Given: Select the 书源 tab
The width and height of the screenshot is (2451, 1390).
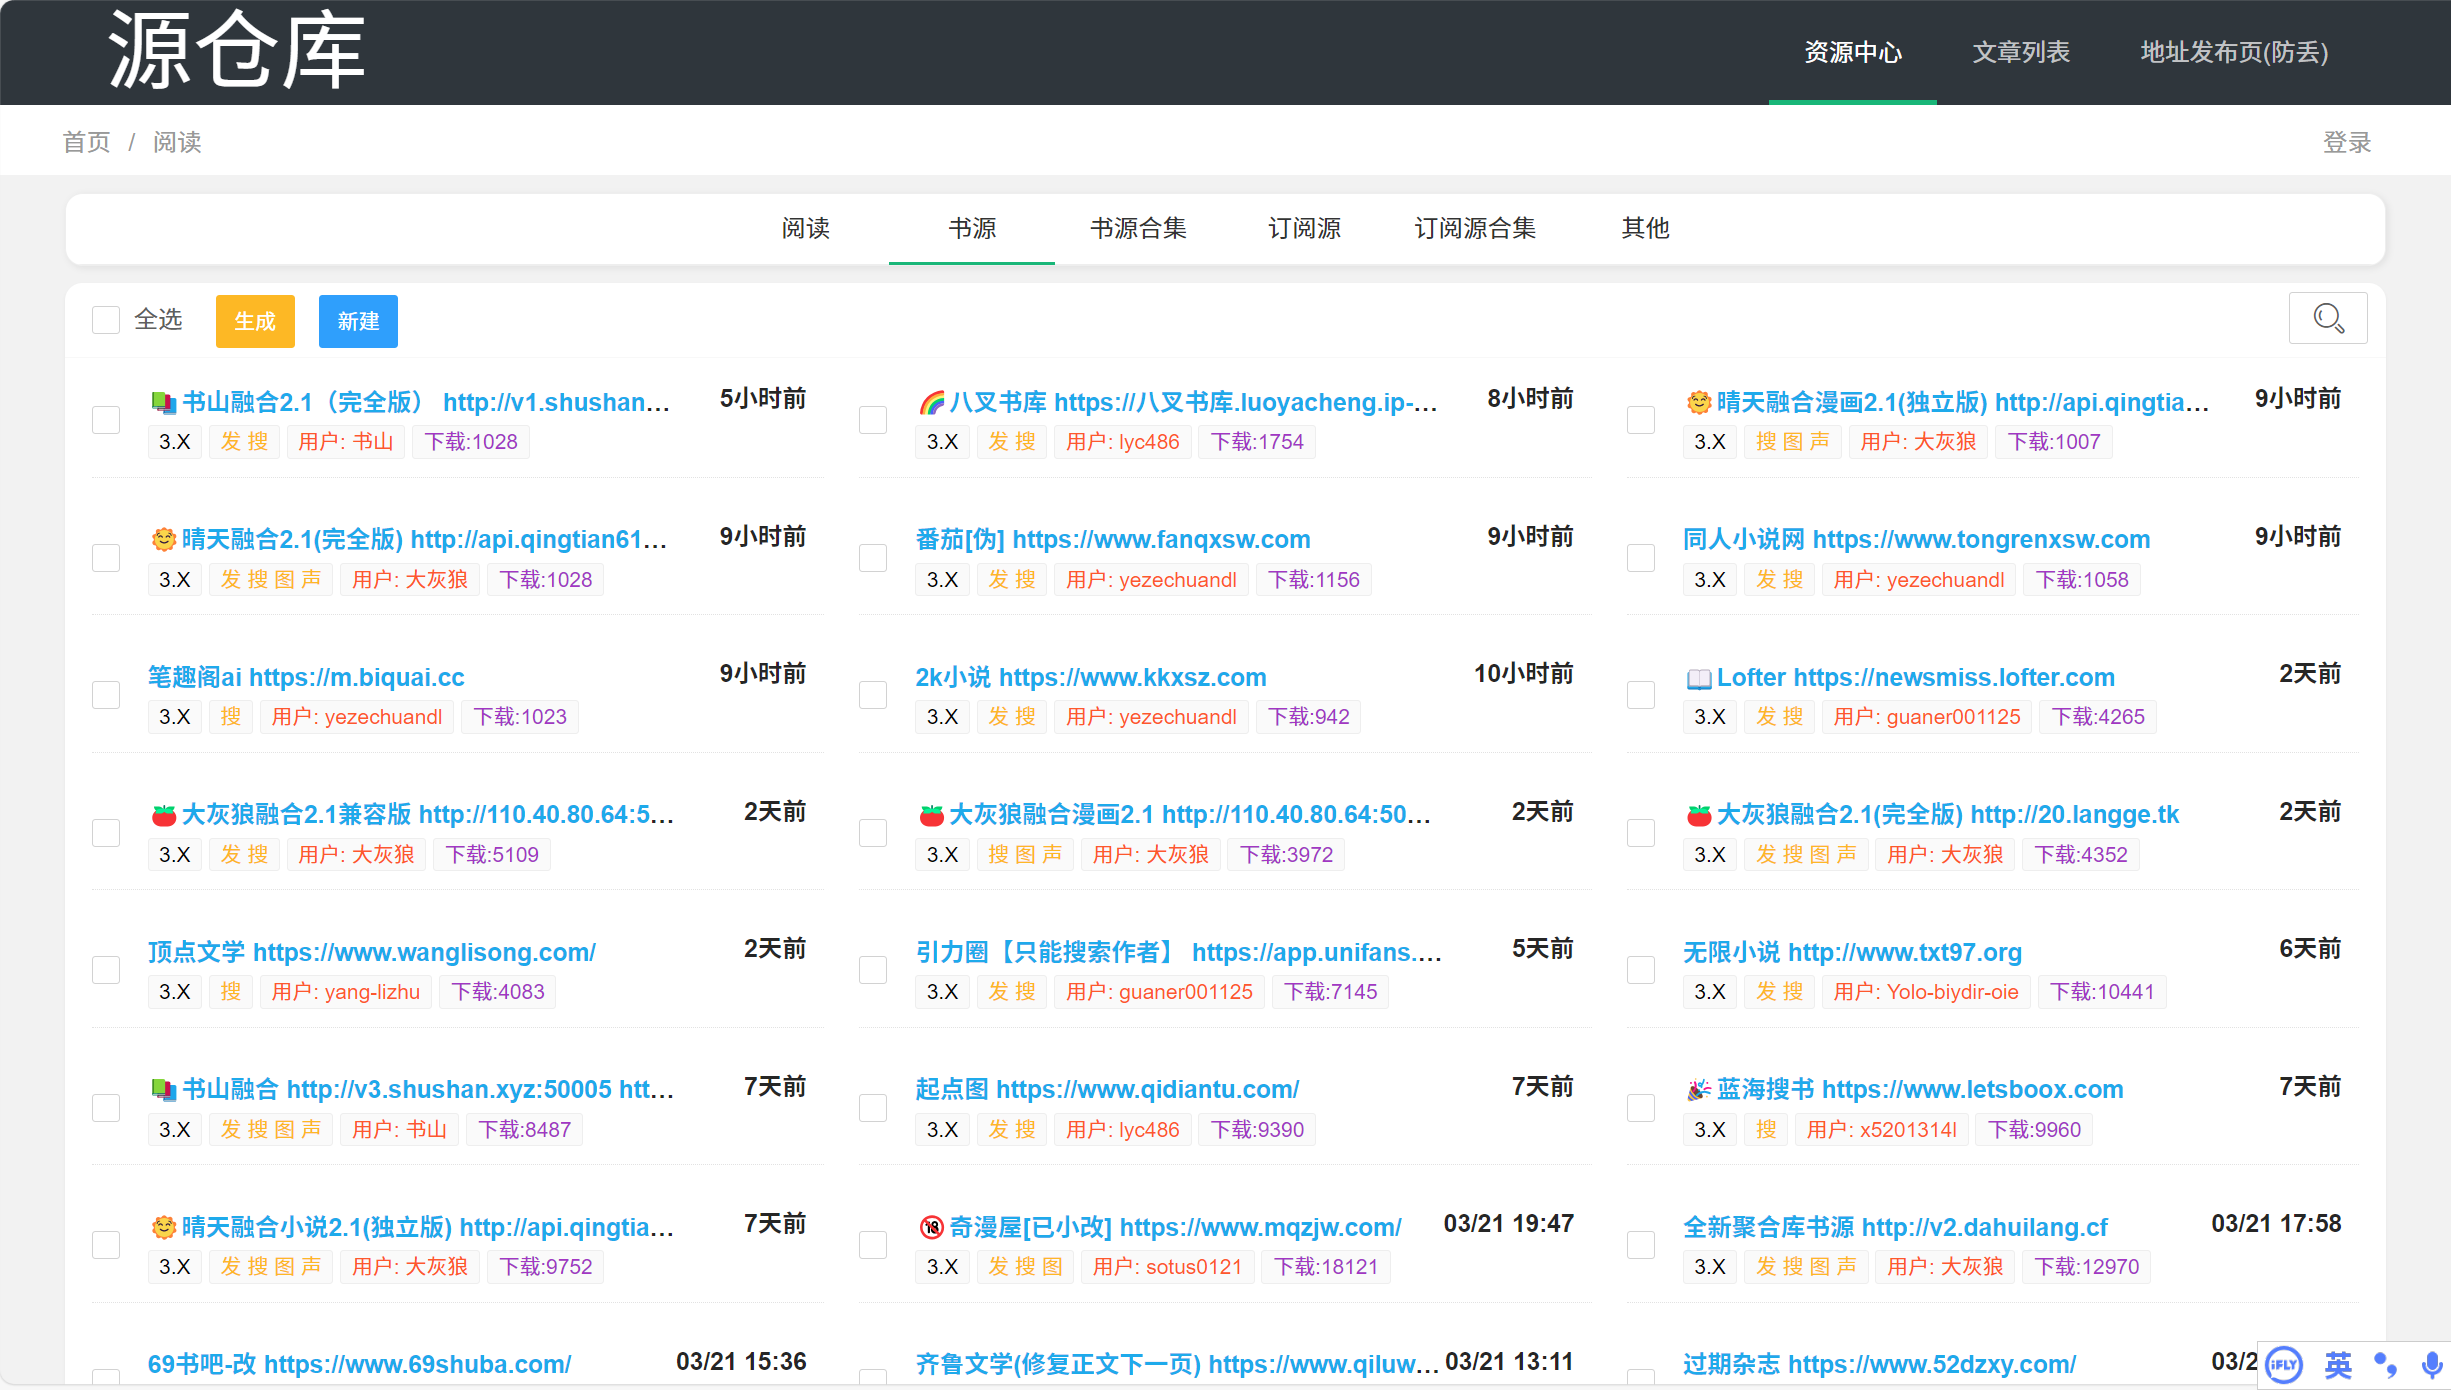Looking at the screenshot, I should click(972, 229).
